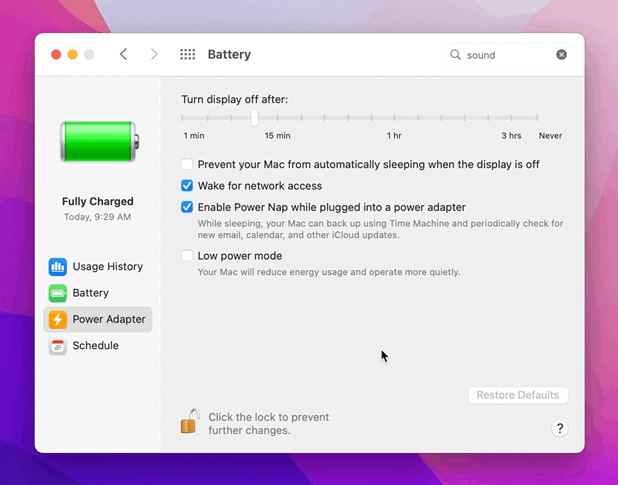Click the green Battery sidebar icon
618x485 pixels.
(x=58, y=293)
